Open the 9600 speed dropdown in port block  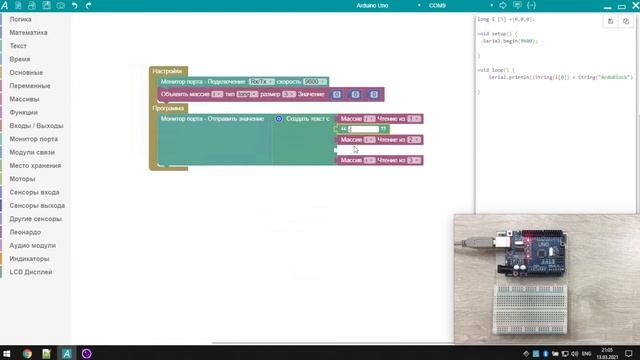click(x=315, y=82)
